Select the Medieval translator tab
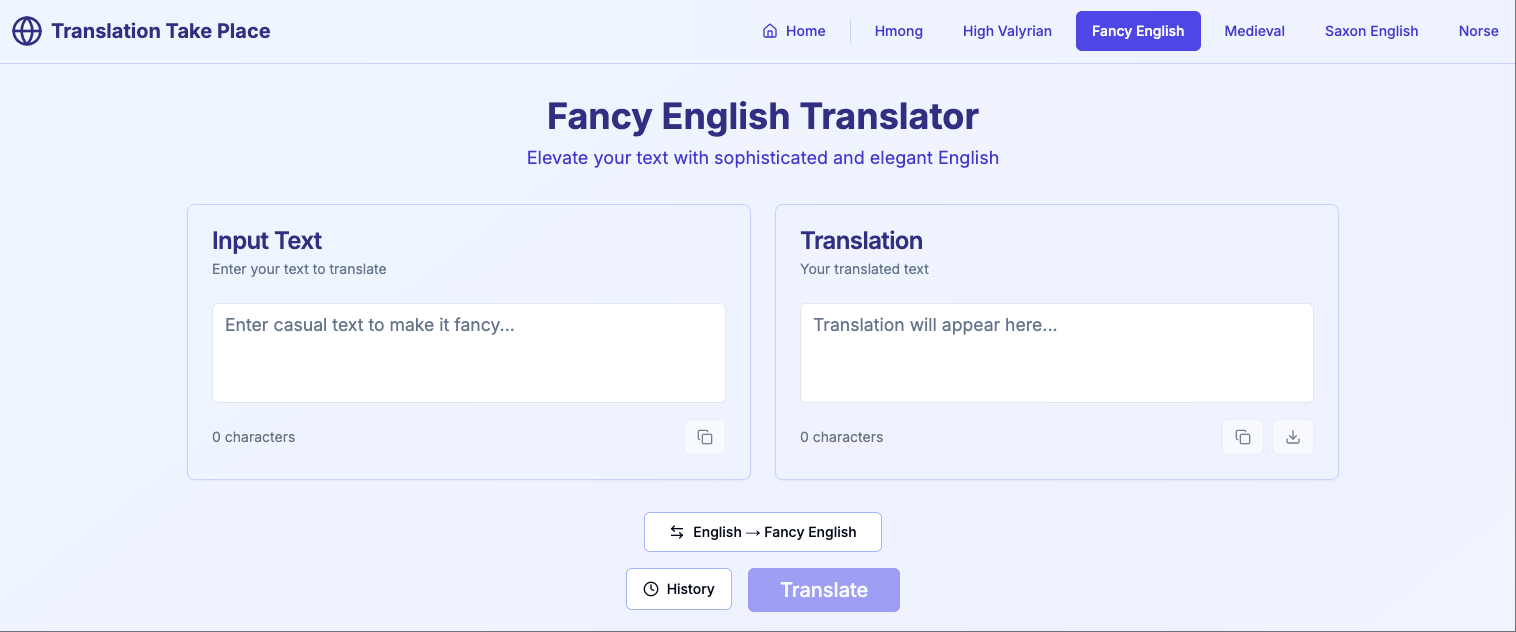 coord(1253,31)
